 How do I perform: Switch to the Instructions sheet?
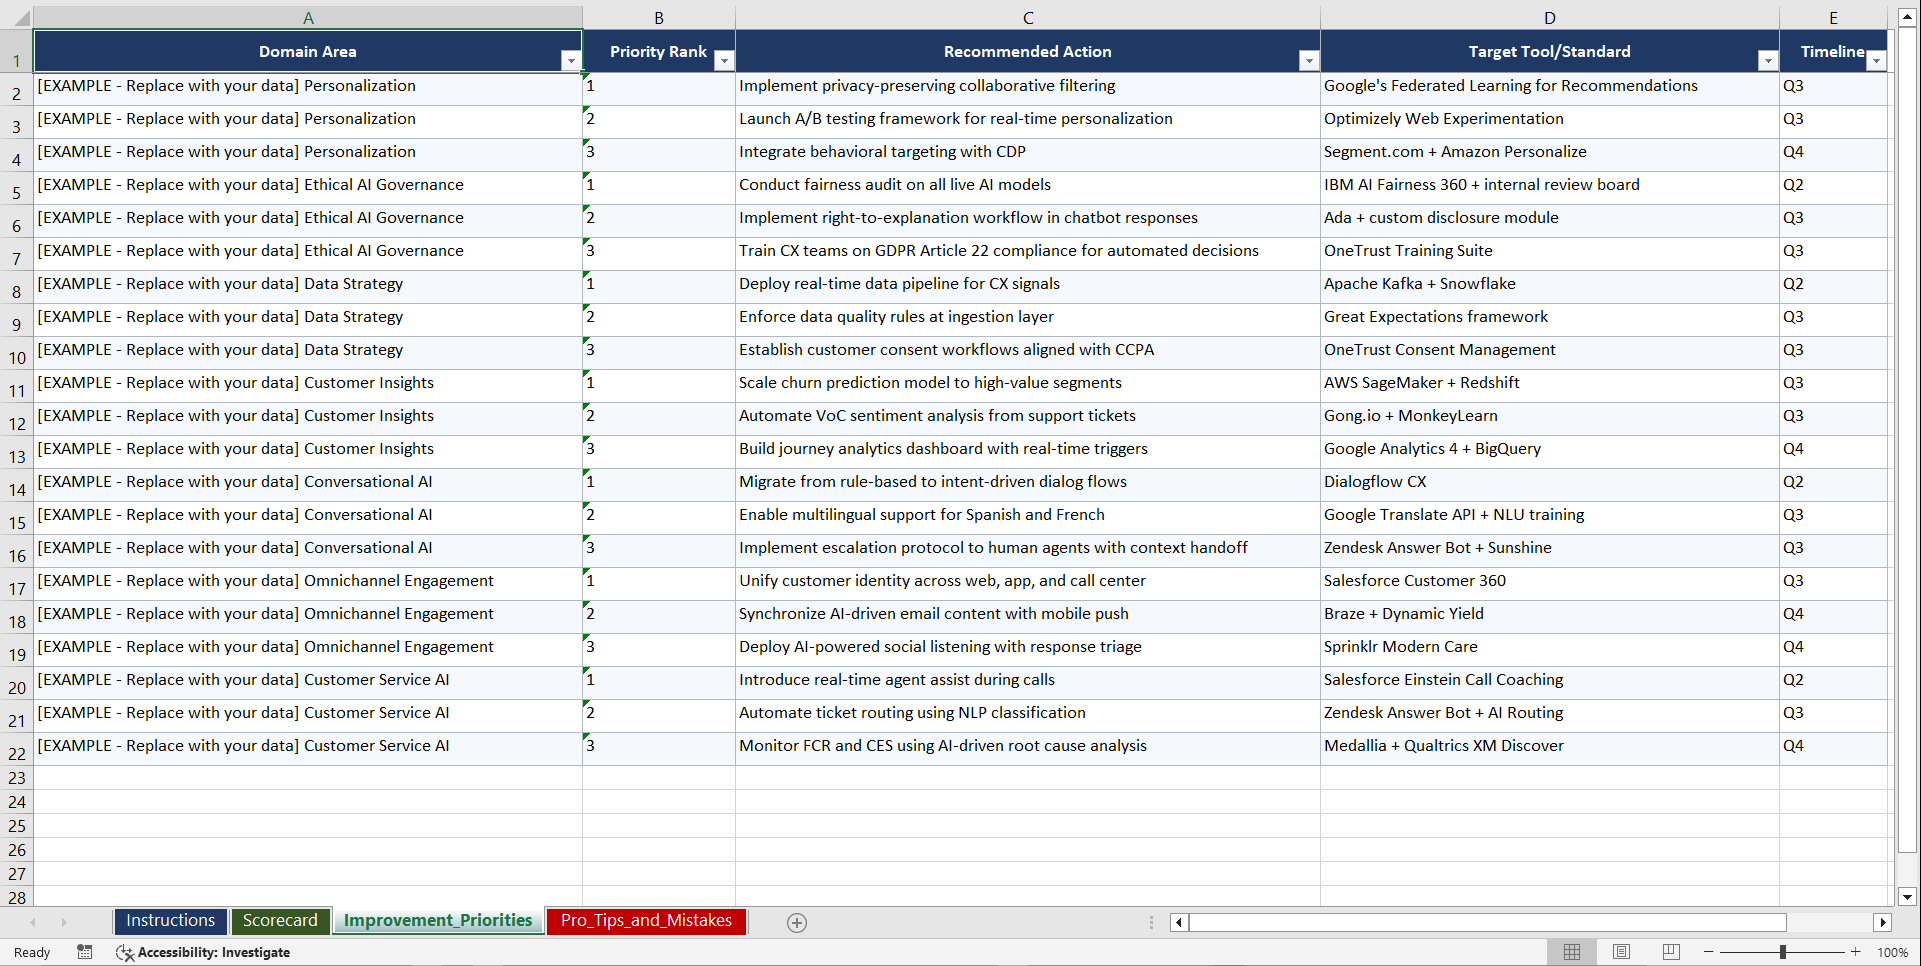[x=170, y=920]
